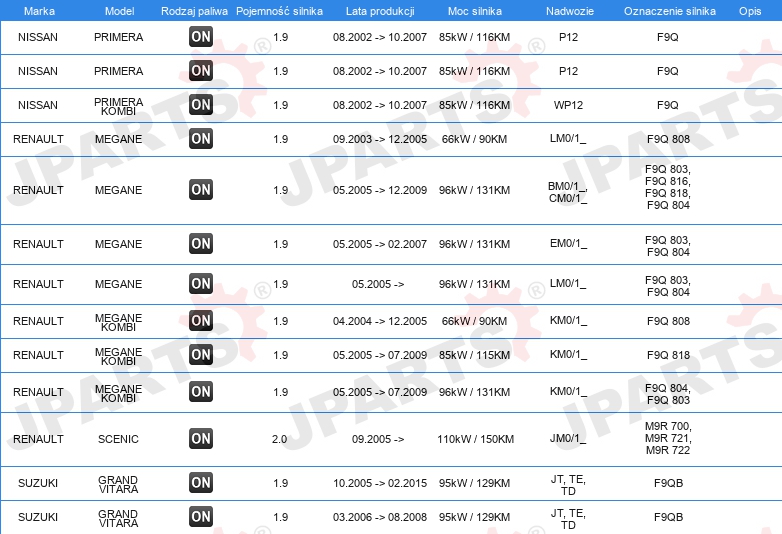Select 'F9QB' in the 10.2005 -> 02.2015 row

click(668, 483)
